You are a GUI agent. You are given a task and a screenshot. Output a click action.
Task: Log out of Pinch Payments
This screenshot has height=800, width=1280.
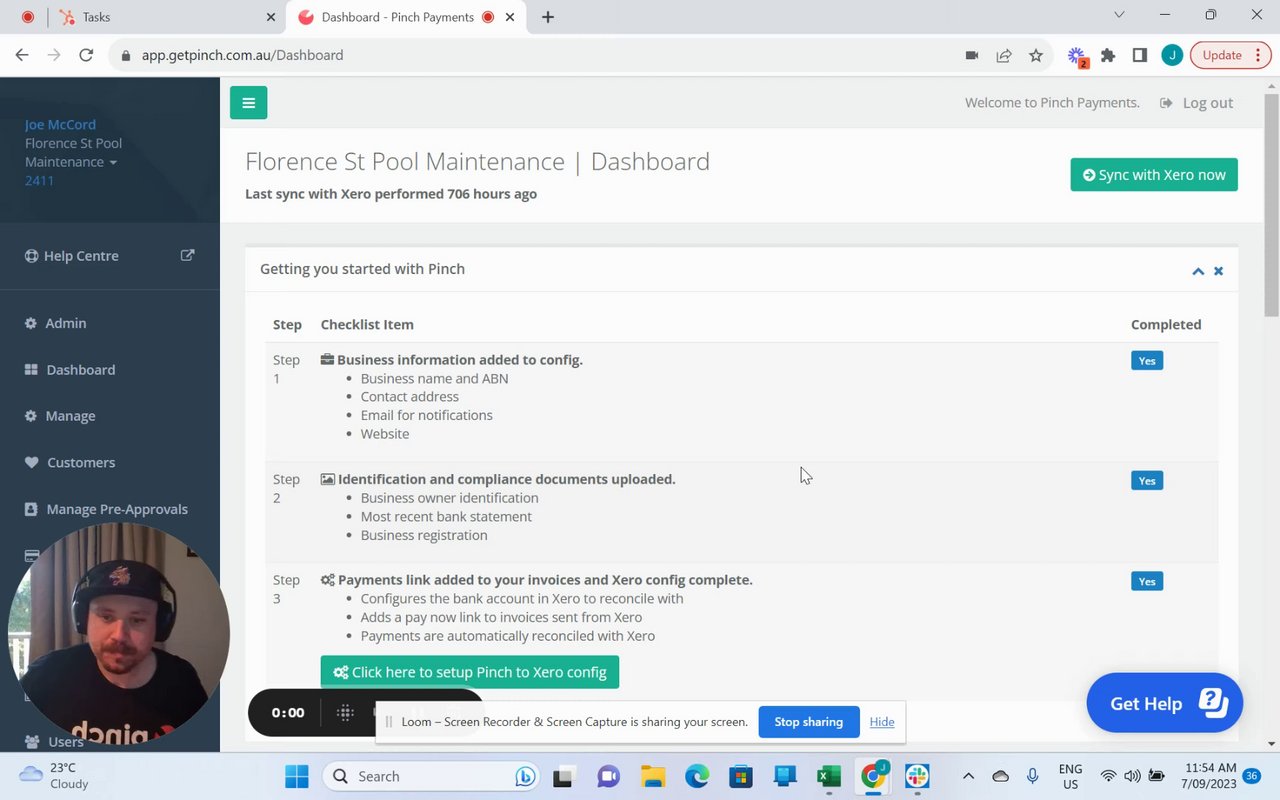(x=1196, y=102)
